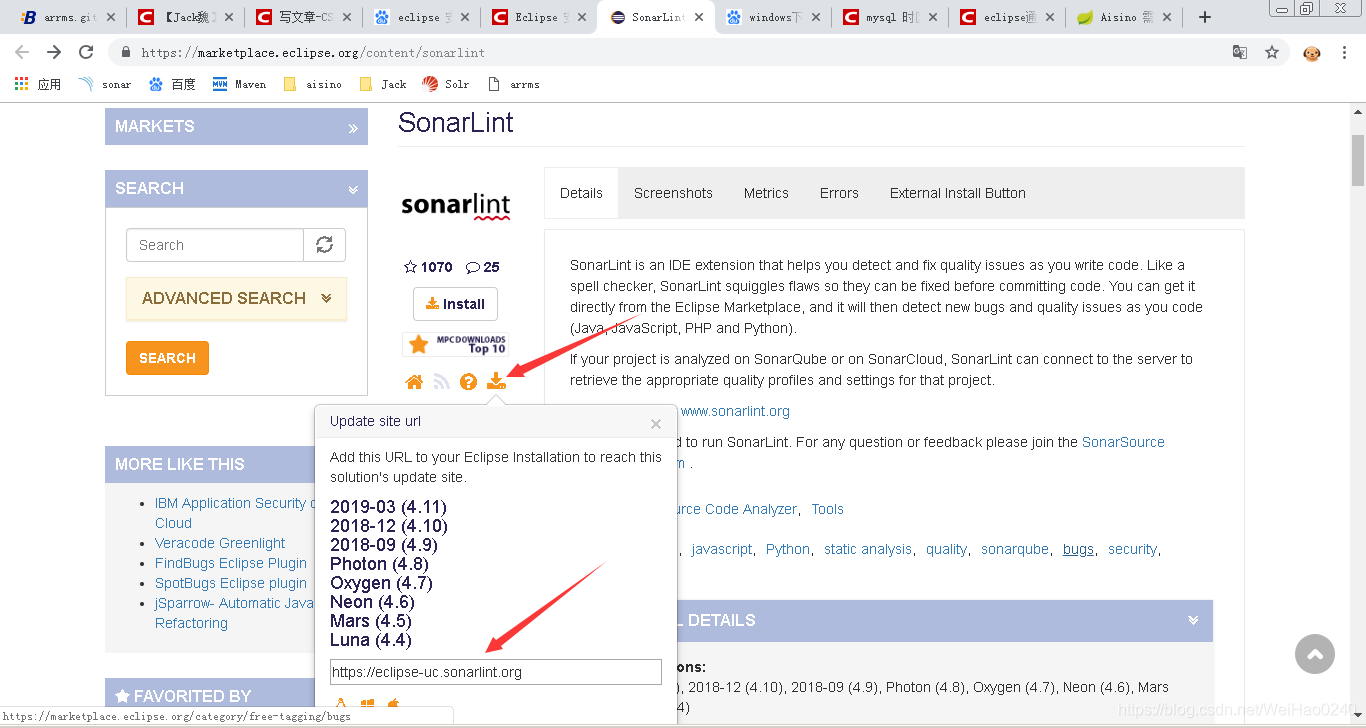Image resolution: width=1366 pixels, height=728 pixels.
Task: Open the SonarLint homepage house icon
Action: pos(414,381)
